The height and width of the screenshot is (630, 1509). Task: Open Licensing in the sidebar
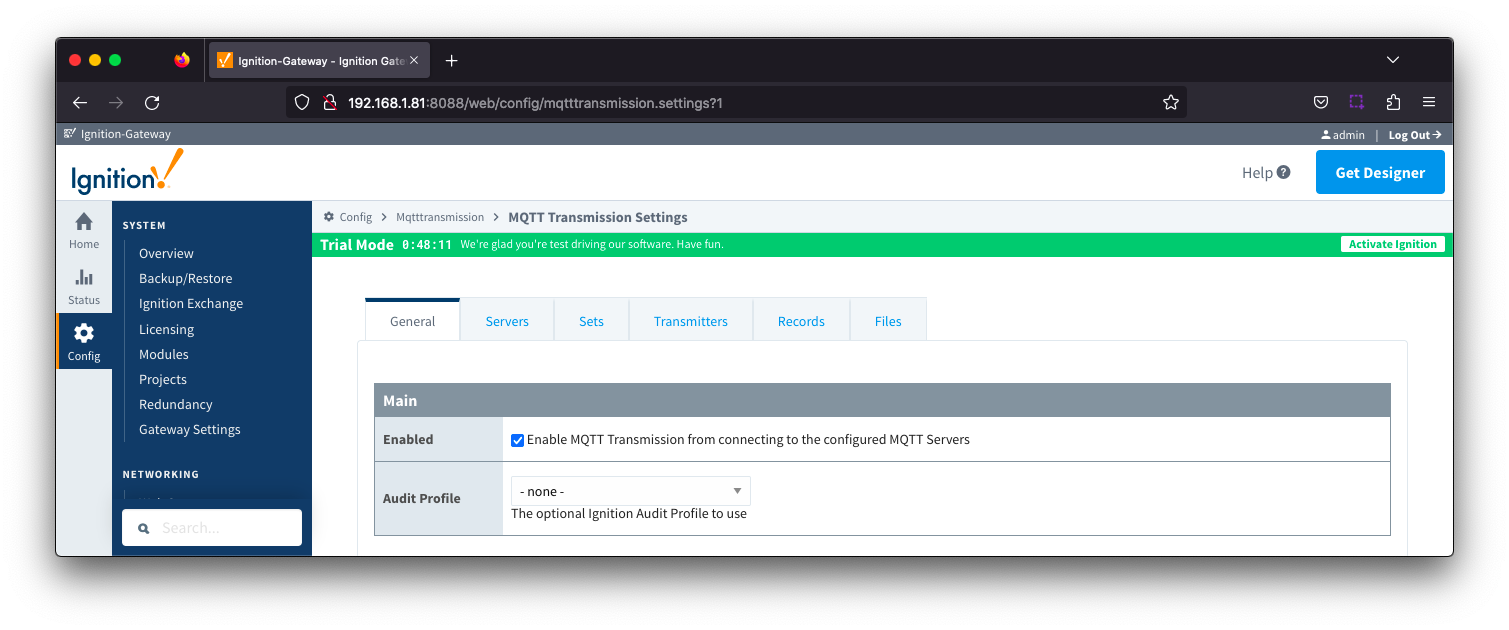pyautogui.click(x=166, y=329)
